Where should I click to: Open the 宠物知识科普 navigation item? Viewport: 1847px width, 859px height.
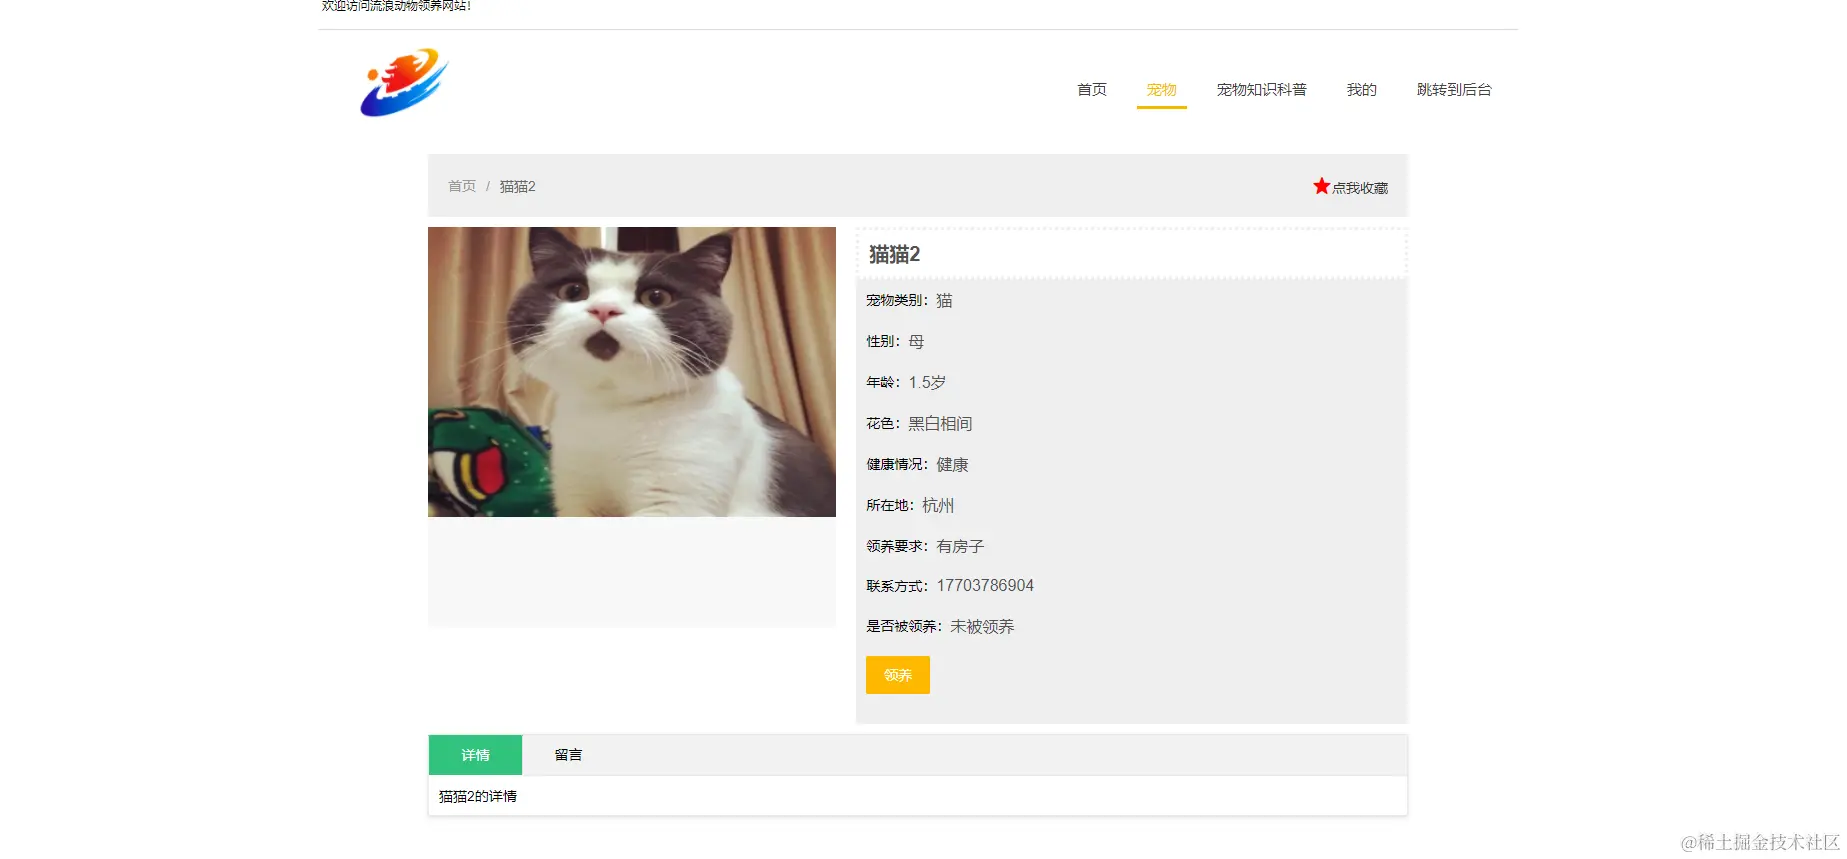1261,90
